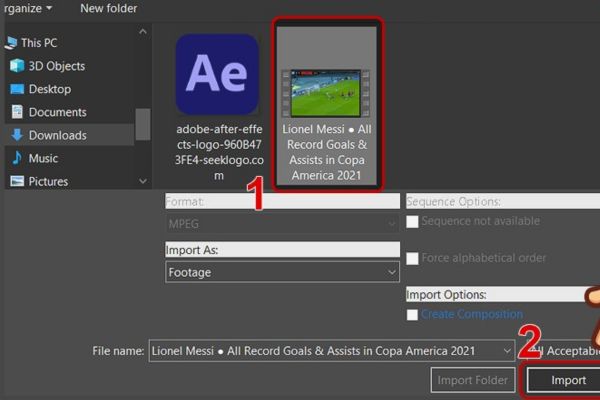Go to the Desktop location
This screenshot has width=600, height=400.
50,89
